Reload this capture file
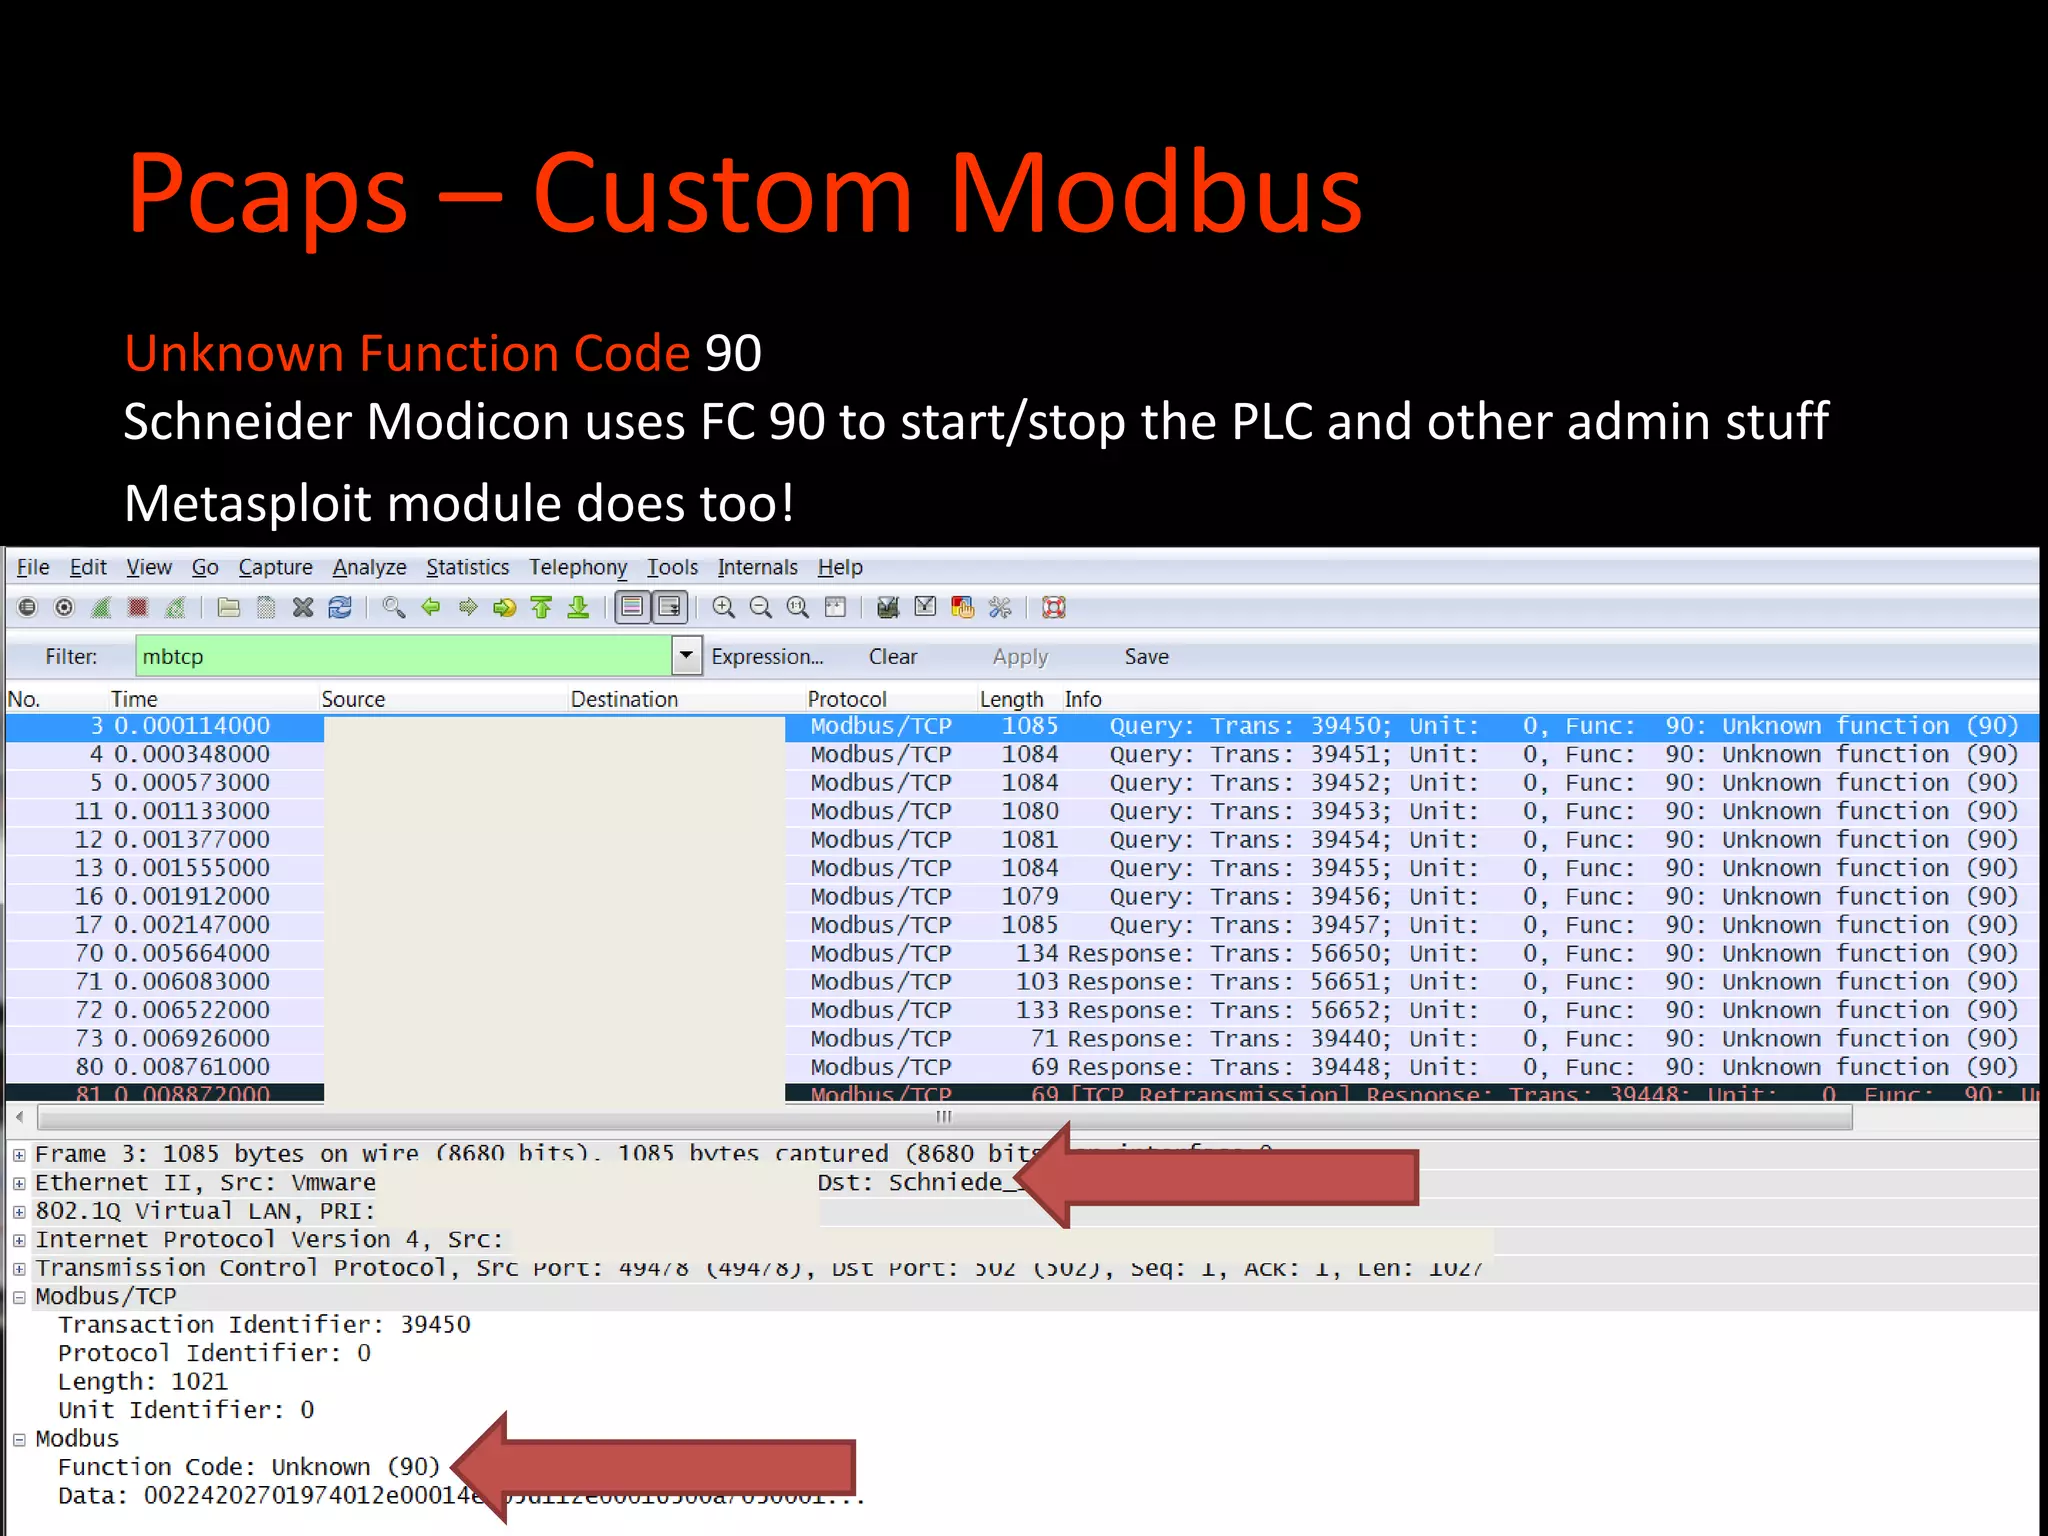2048x1536 pixels. 340,607
